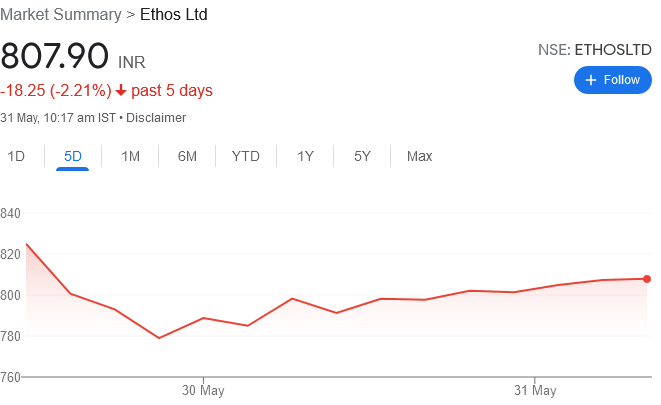Show the Max range tab
Image resolution: width=661 pixels, height=405 pixels.
[x=419, y=156]
